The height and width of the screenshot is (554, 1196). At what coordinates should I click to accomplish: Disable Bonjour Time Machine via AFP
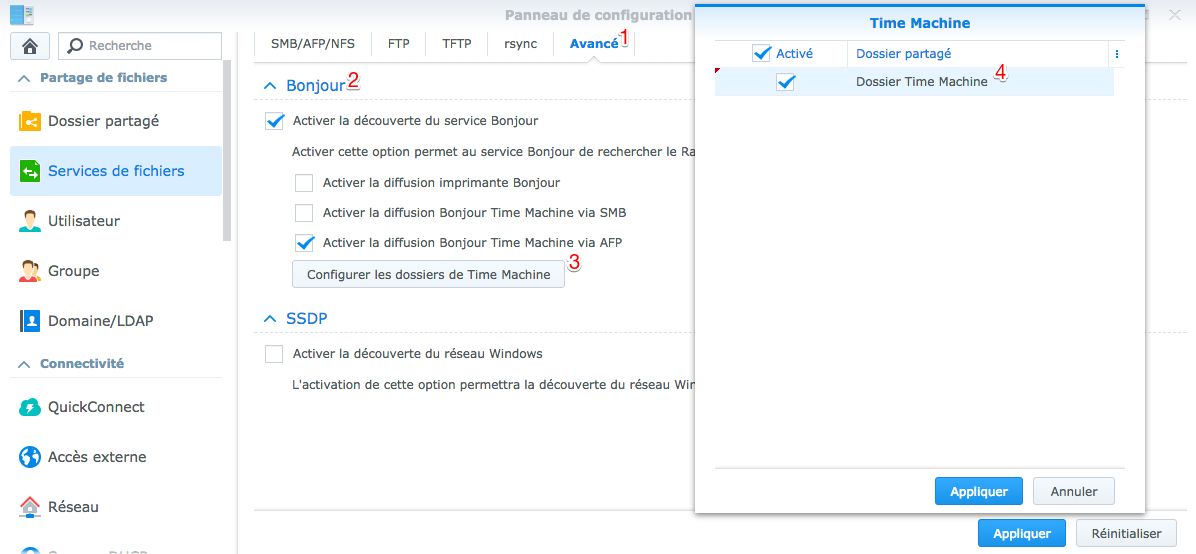(x=304, y=242)
